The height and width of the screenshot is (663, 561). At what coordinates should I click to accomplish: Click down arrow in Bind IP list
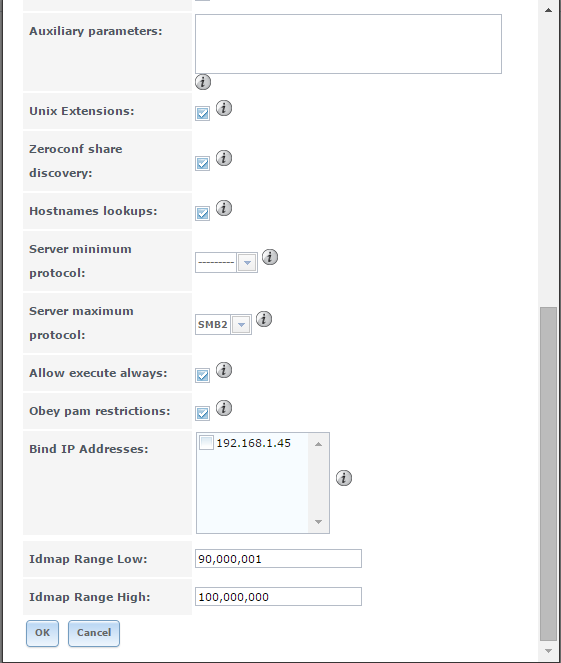(x=319, y=522)
